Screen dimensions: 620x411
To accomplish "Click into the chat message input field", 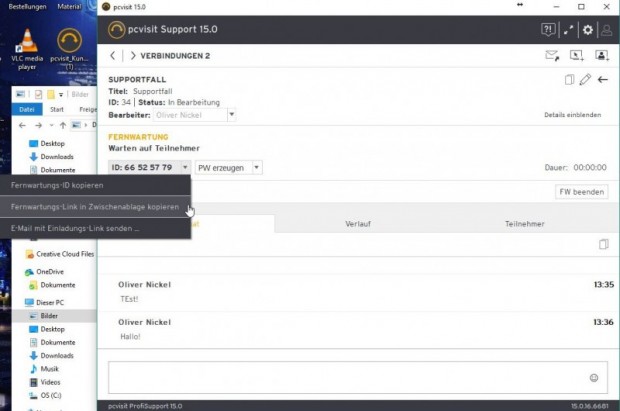I will (340, 377).
